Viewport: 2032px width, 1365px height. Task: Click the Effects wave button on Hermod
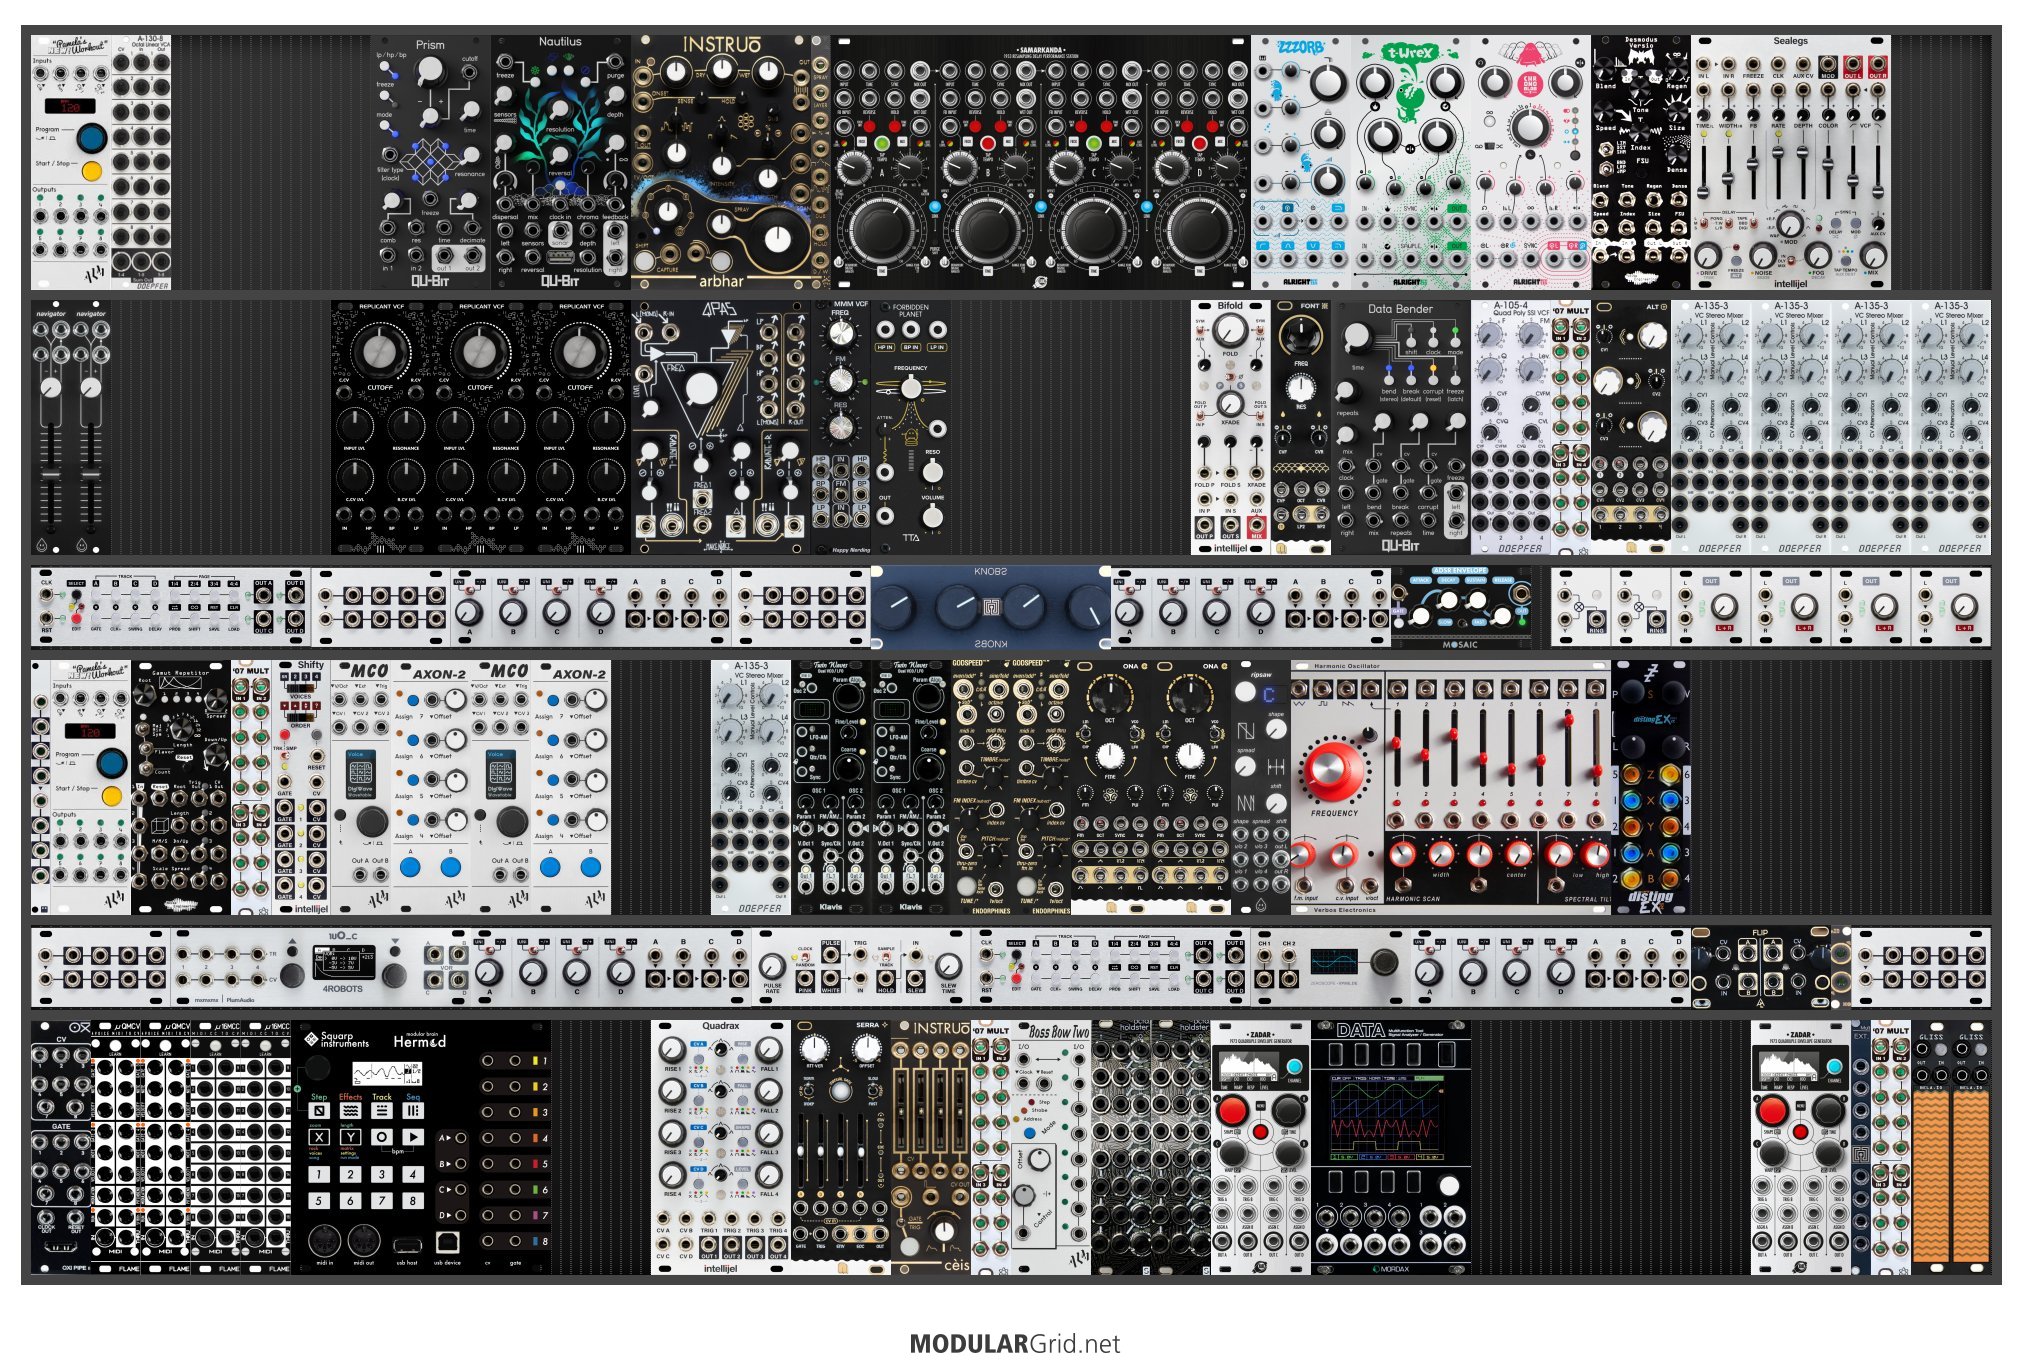350,1111
